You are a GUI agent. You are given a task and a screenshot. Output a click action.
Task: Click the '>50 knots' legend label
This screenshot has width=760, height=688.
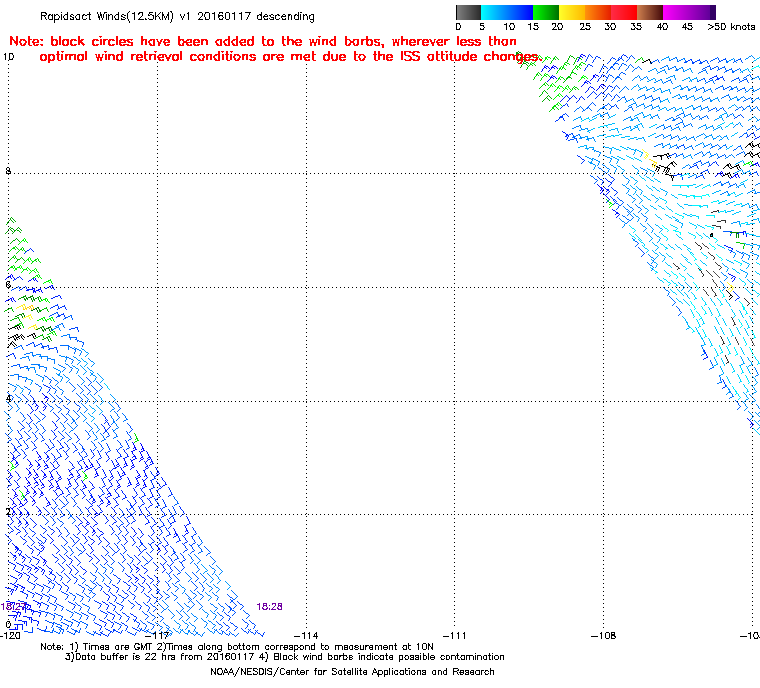pyautogui.click(x=731, y=27)
